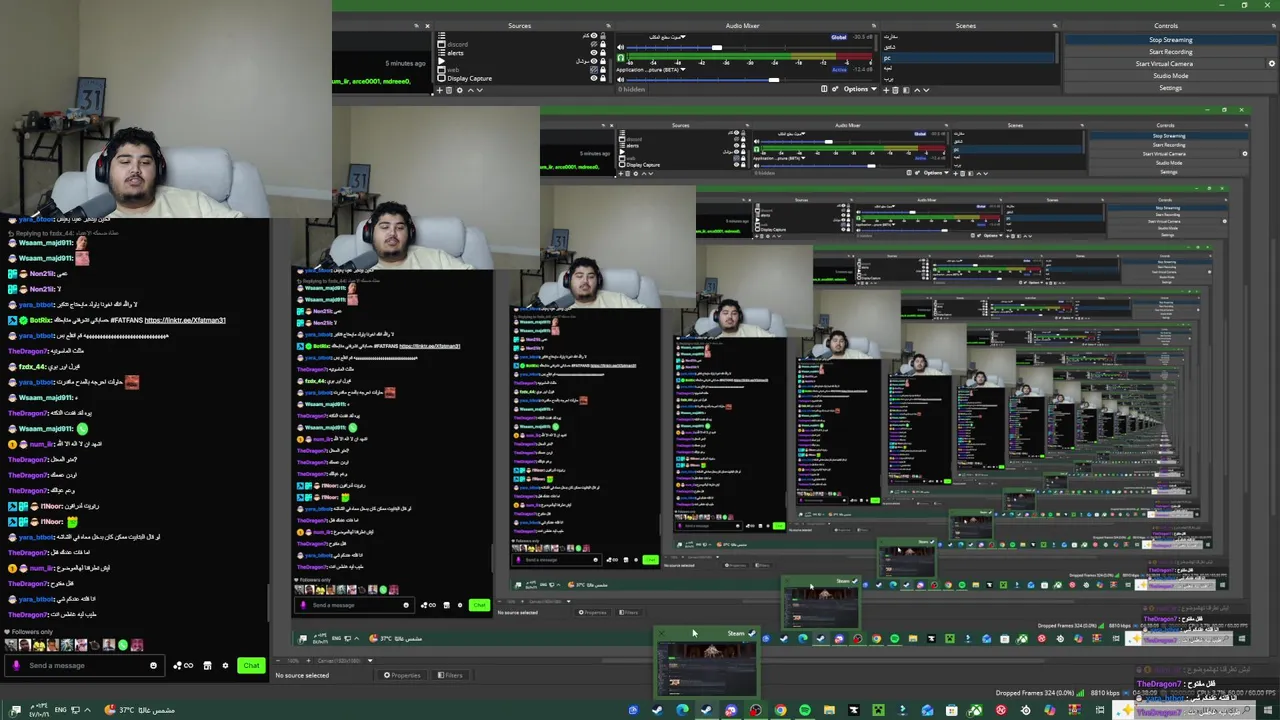Move scene down in main OBS Scenes toolbar
Screen dimensions: 1280x720
pos(926,90)
